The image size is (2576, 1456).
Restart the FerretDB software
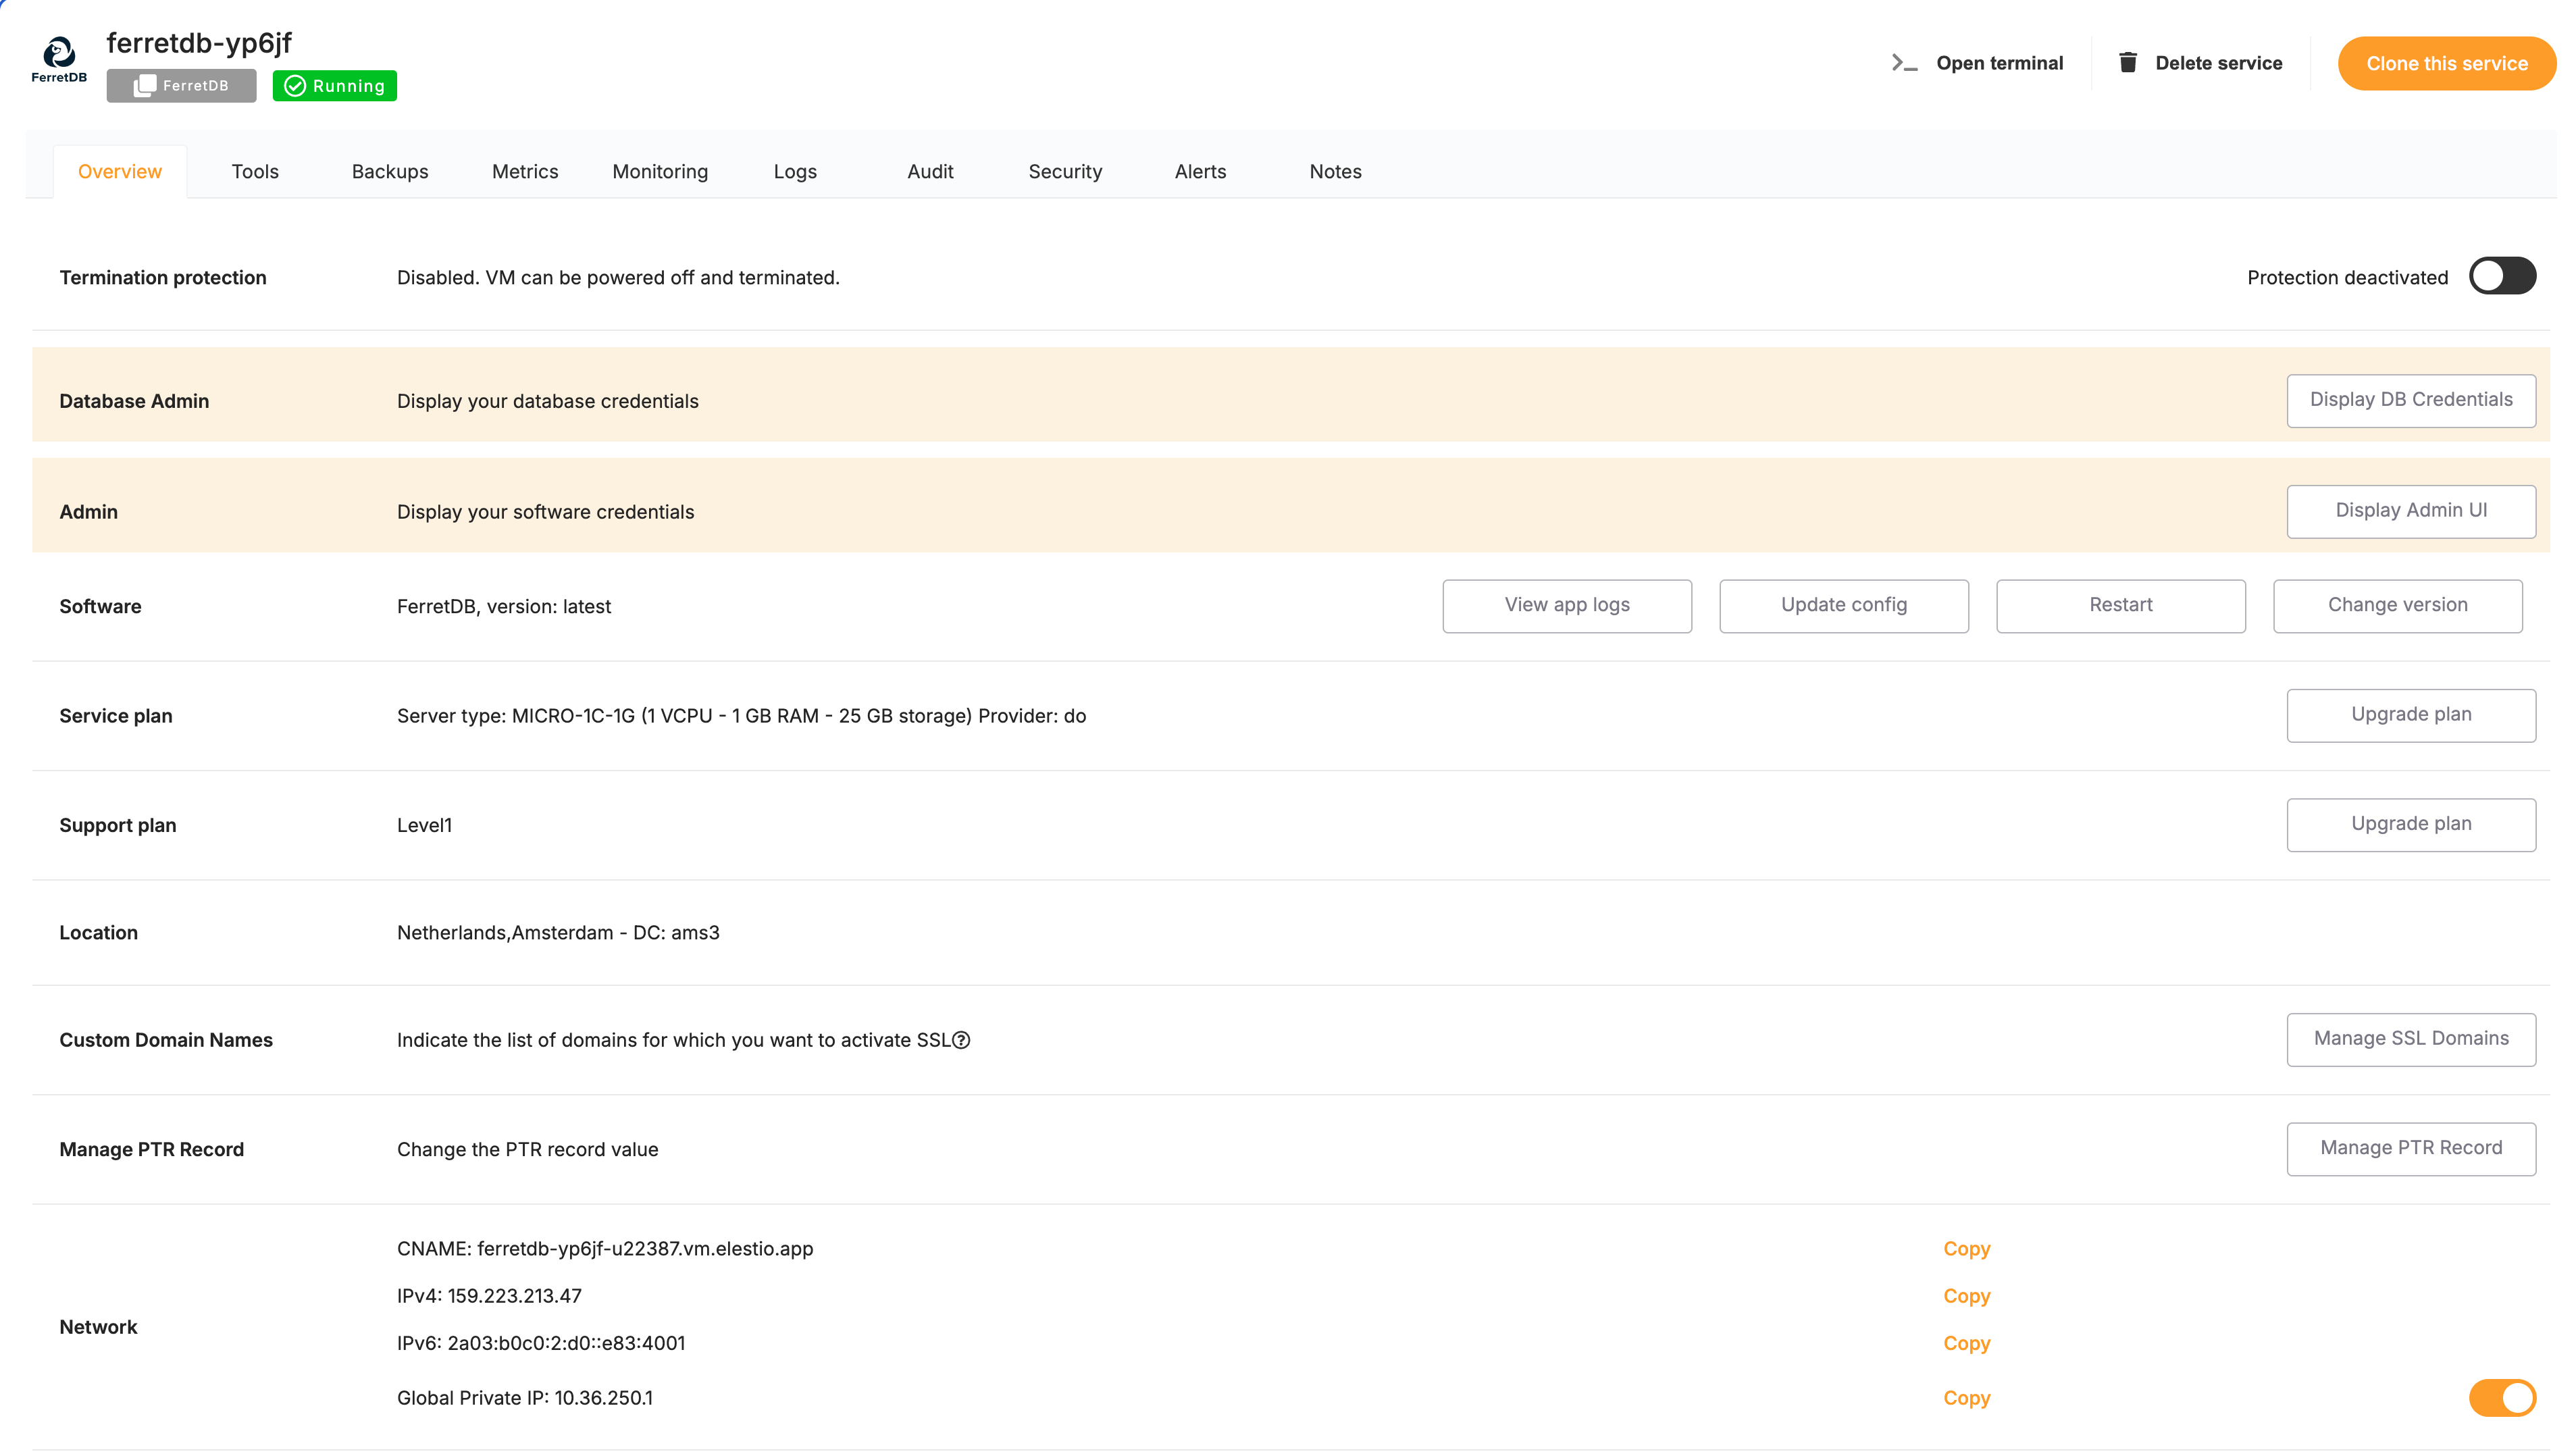(2121, 605)
